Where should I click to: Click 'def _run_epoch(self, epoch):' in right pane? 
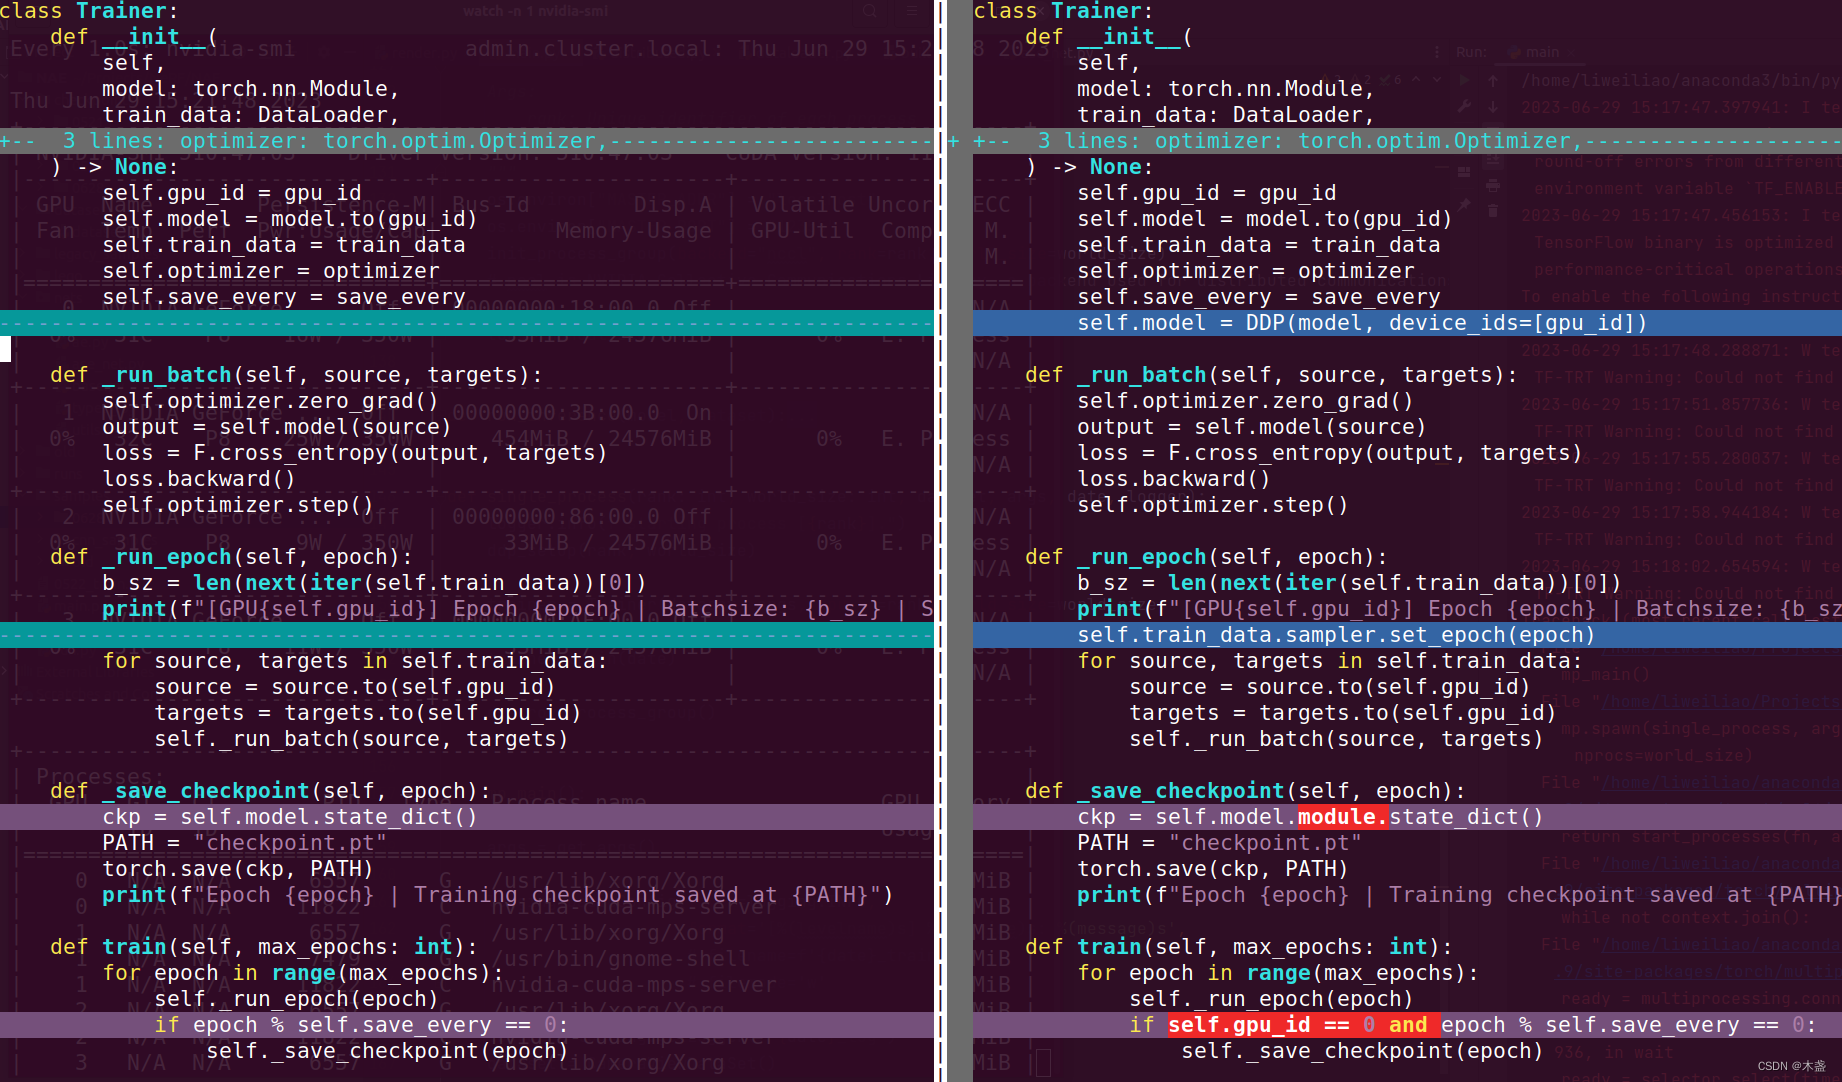point(1207,557)
